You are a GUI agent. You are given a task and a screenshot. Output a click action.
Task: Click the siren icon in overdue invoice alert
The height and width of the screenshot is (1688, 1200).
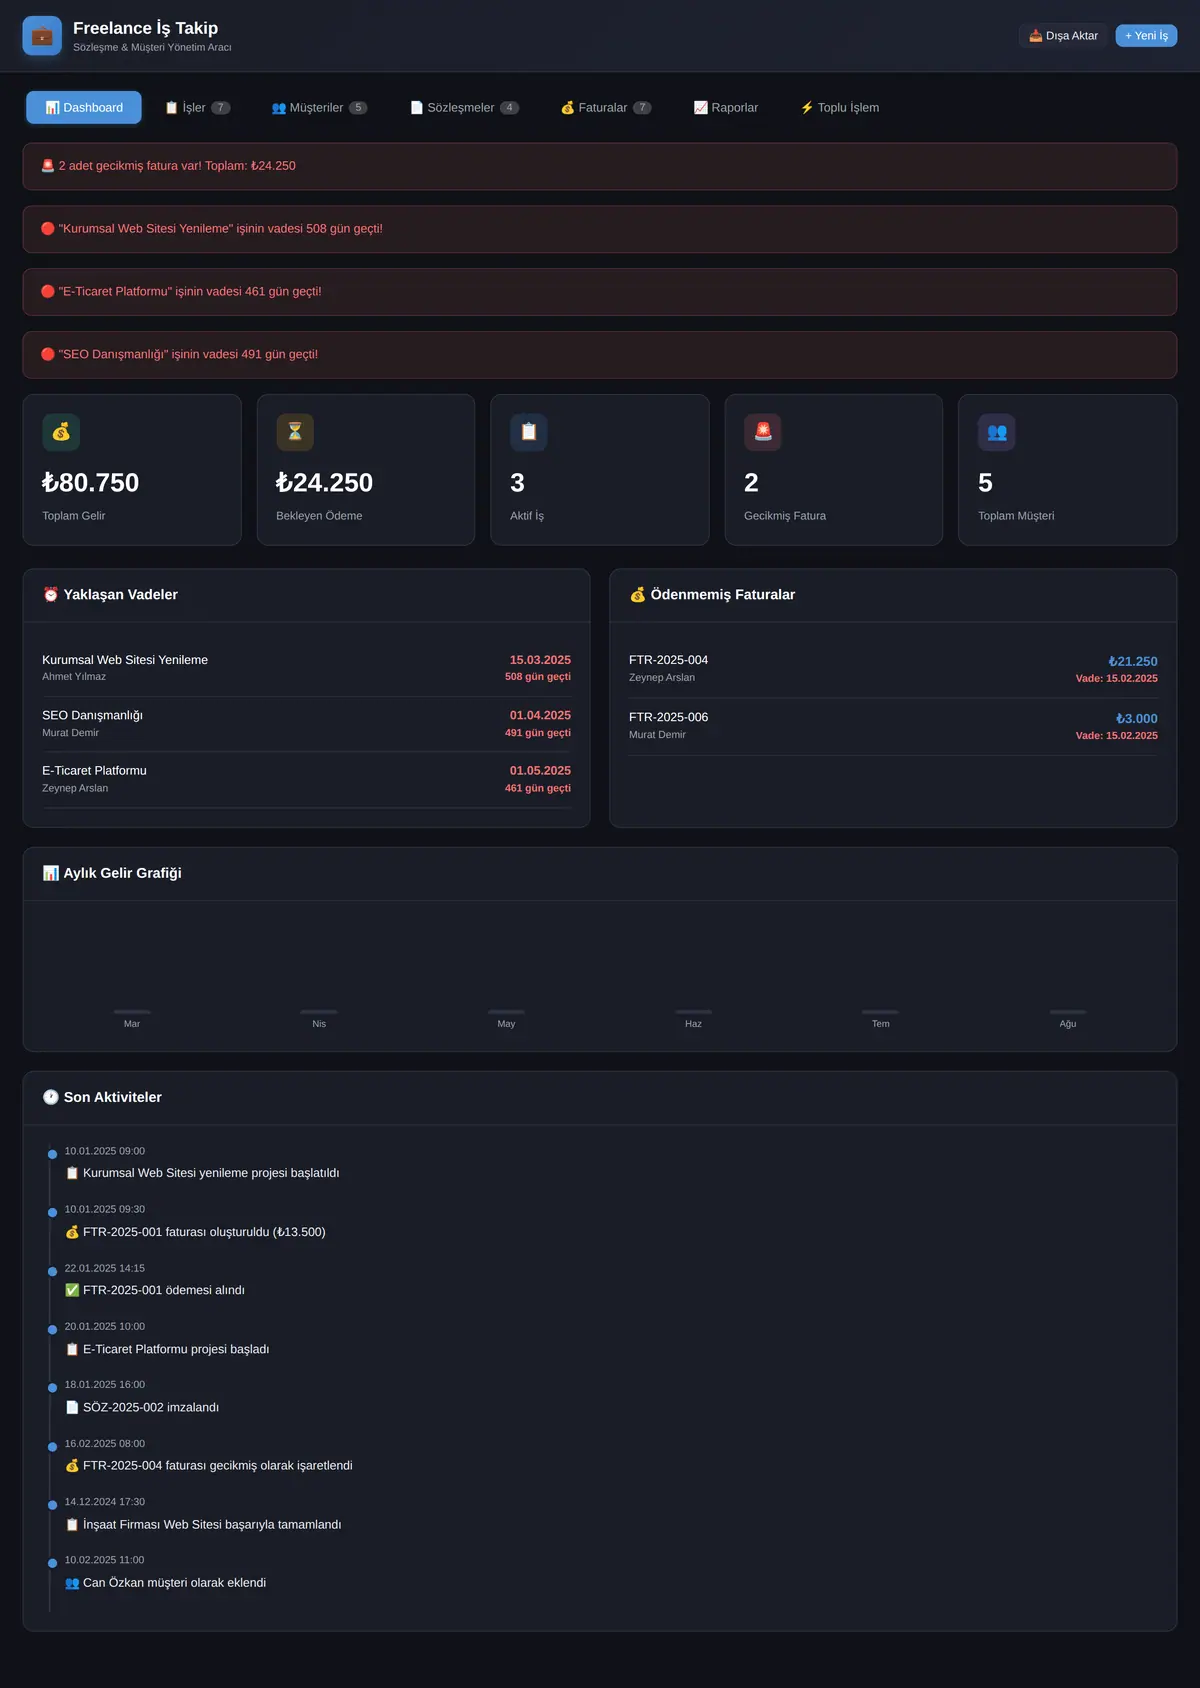click(x=48, y=166)
